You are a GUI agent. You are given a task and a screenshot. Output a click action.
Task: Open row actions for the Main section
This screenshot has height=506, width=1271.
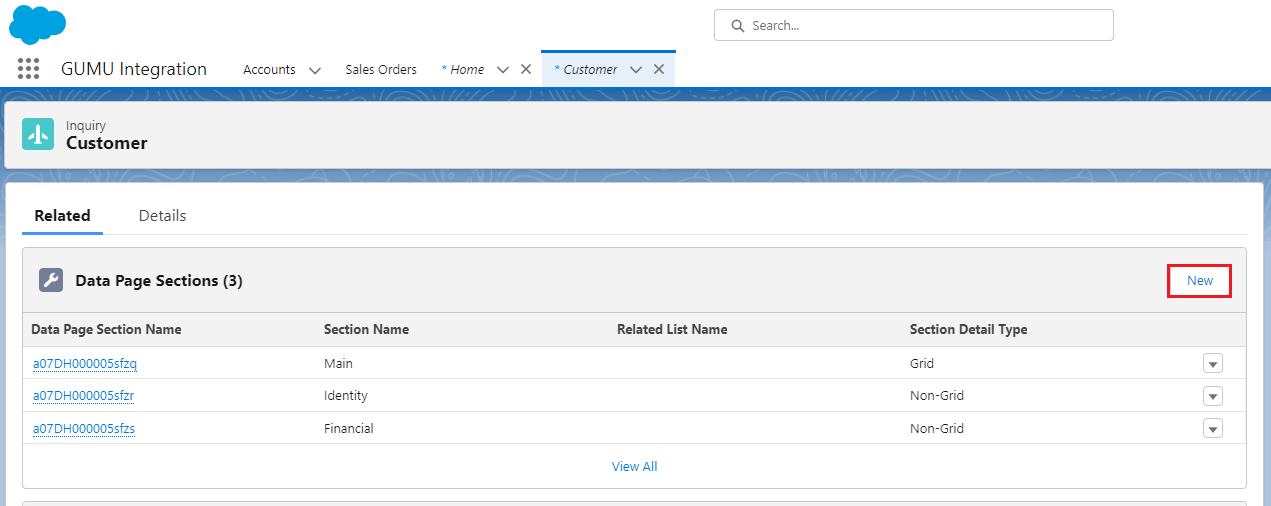point(1213,364)
